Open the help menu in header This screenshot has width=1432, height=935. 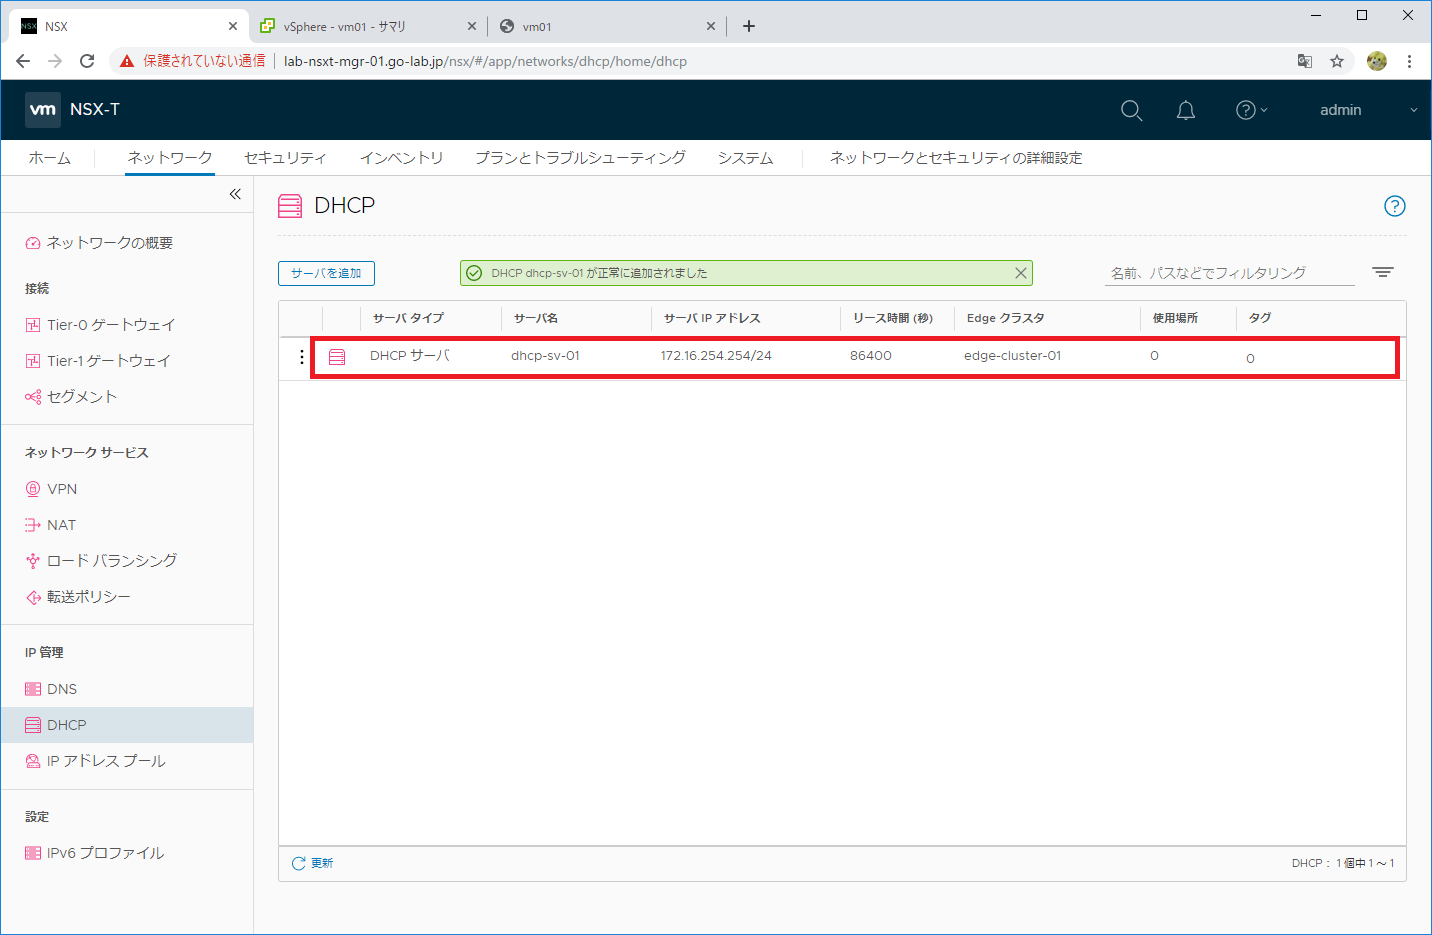1251,110
